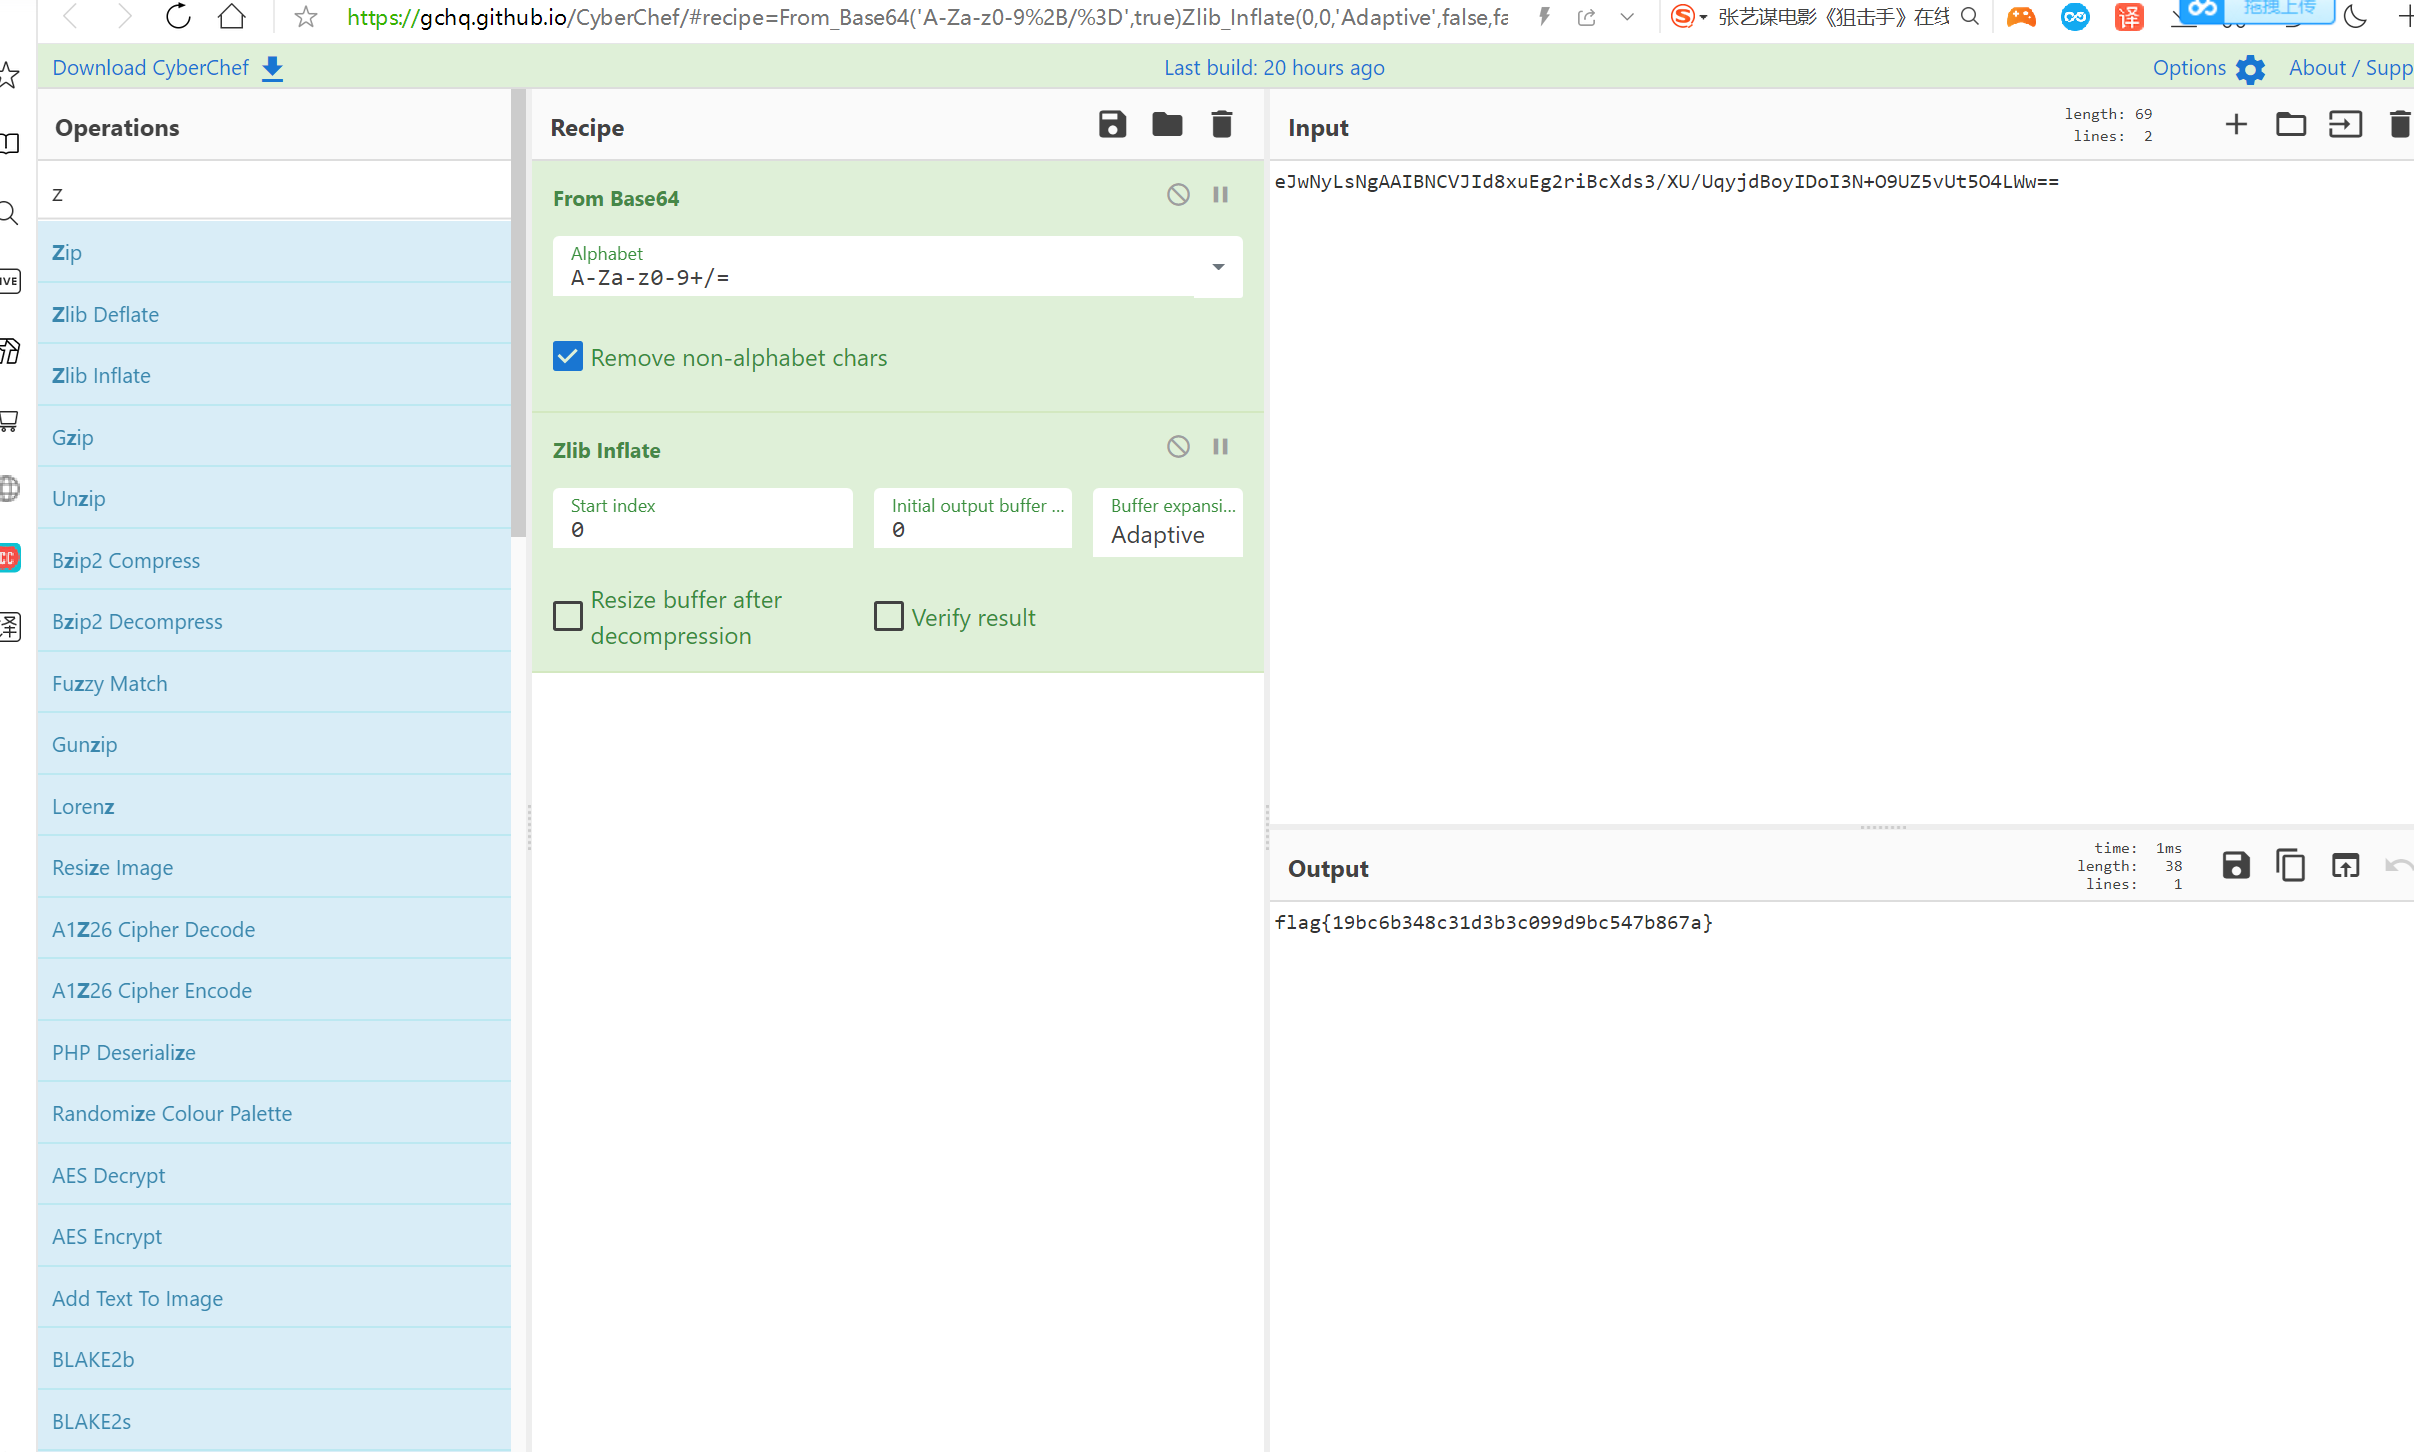Disable the From Base64 operation
The image size is (2414, 1452).
click(x=1178, y=195)
